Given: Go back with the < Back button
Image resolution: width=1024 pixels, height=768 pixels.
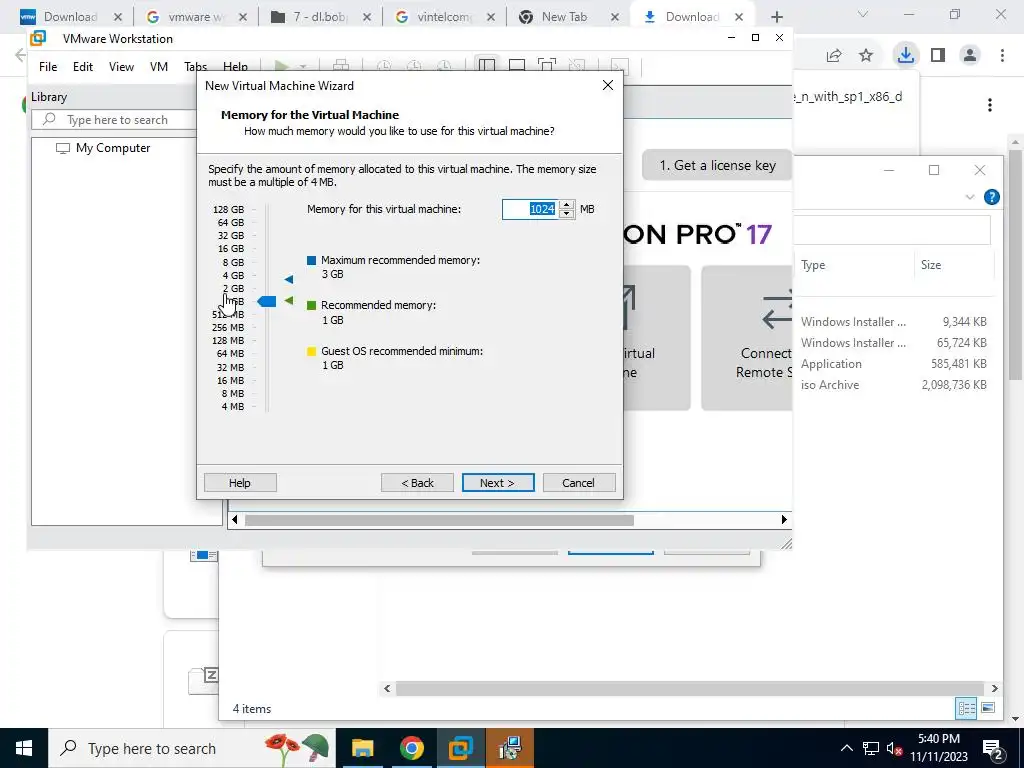Looking at the screenshot, I should click(x=417, y=483).
